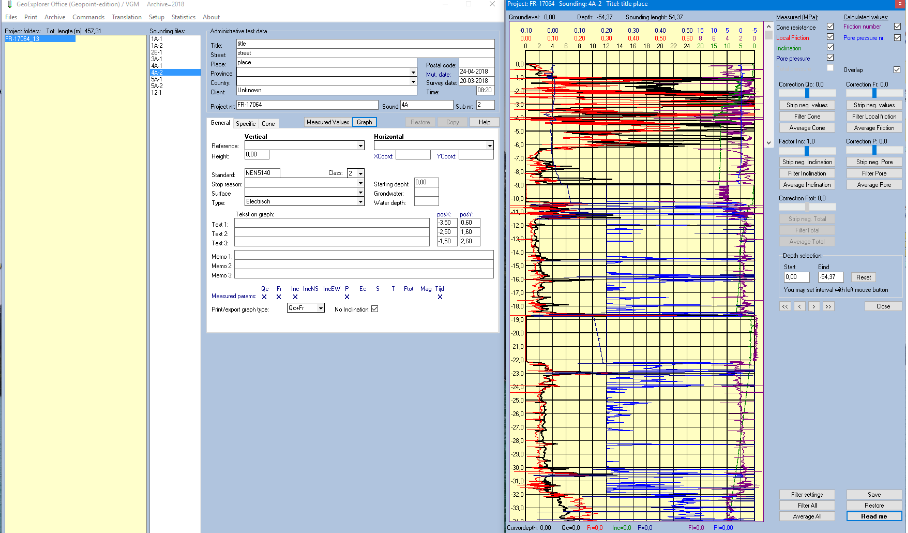Image resolution: width=908 pixels, height=533 pixels.
Task: Click the Restore button
Action: click(874, 506)
